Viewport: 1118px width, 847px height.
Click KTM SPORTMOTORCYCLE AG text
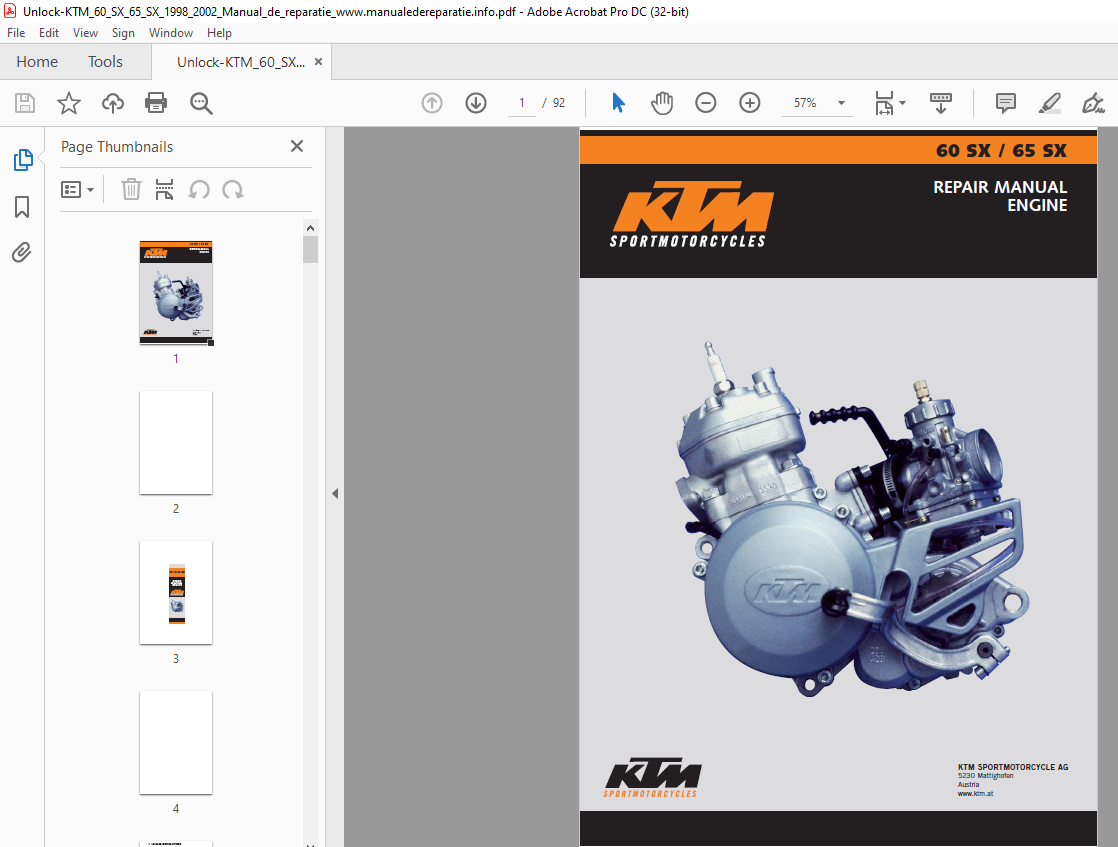[1012, 767]
